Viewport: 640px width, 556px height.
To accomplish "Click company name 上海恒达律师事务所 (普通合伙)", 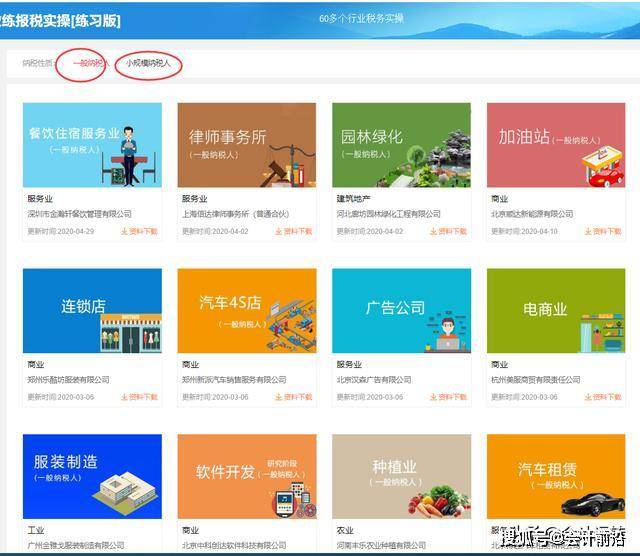I will [236, 214].
